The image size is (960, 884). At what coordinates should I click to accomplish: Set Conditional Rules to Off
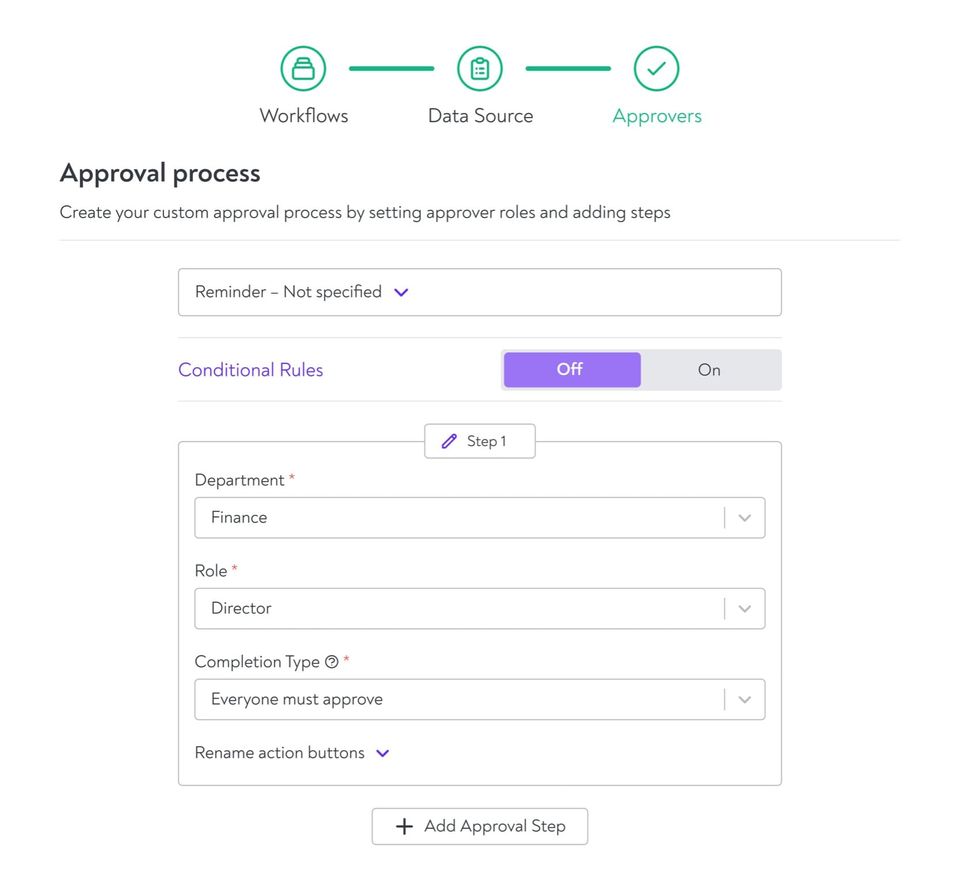pyautogui.click(x=572, y=370)
